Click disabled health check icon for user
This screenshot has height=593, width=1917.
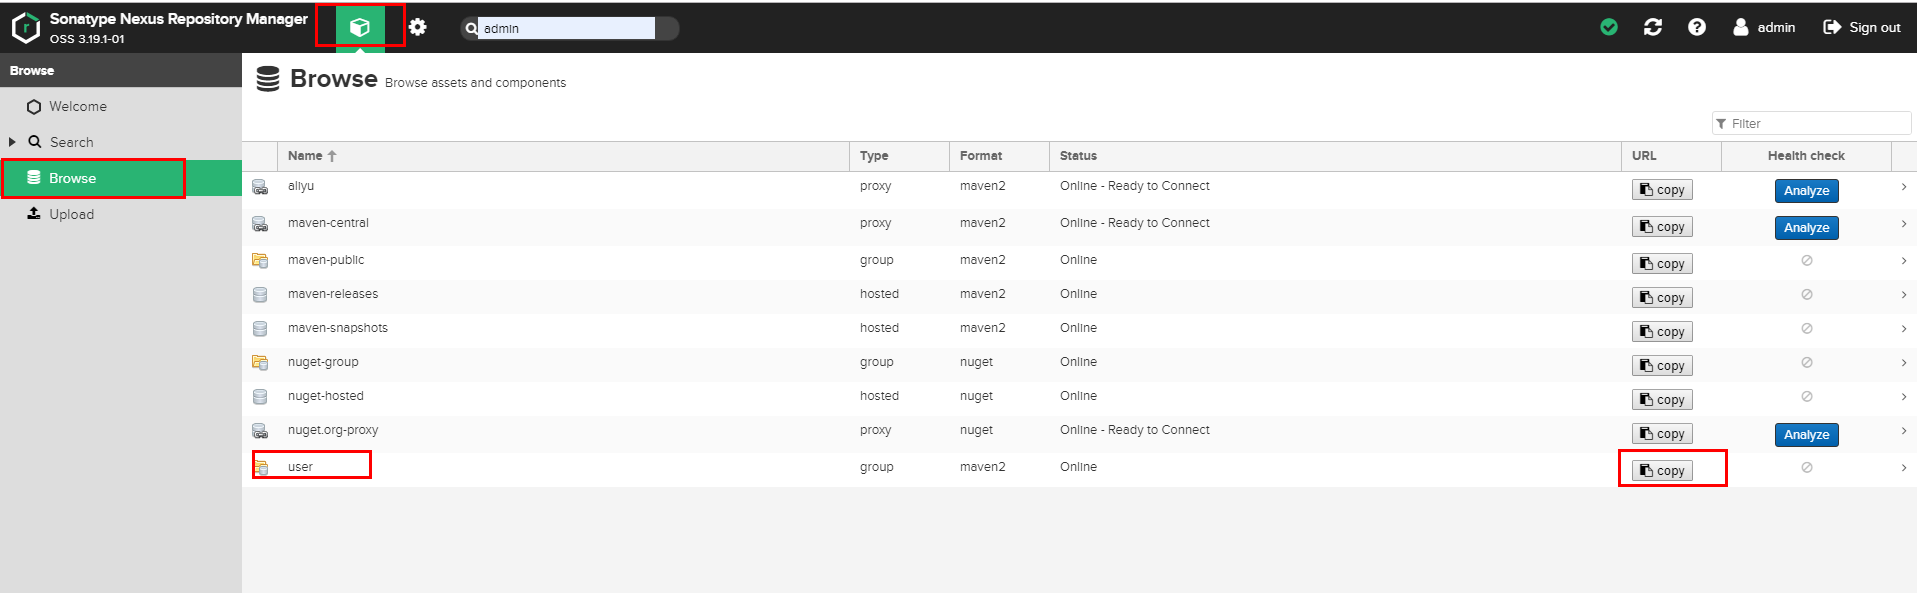coord(1807,467)
